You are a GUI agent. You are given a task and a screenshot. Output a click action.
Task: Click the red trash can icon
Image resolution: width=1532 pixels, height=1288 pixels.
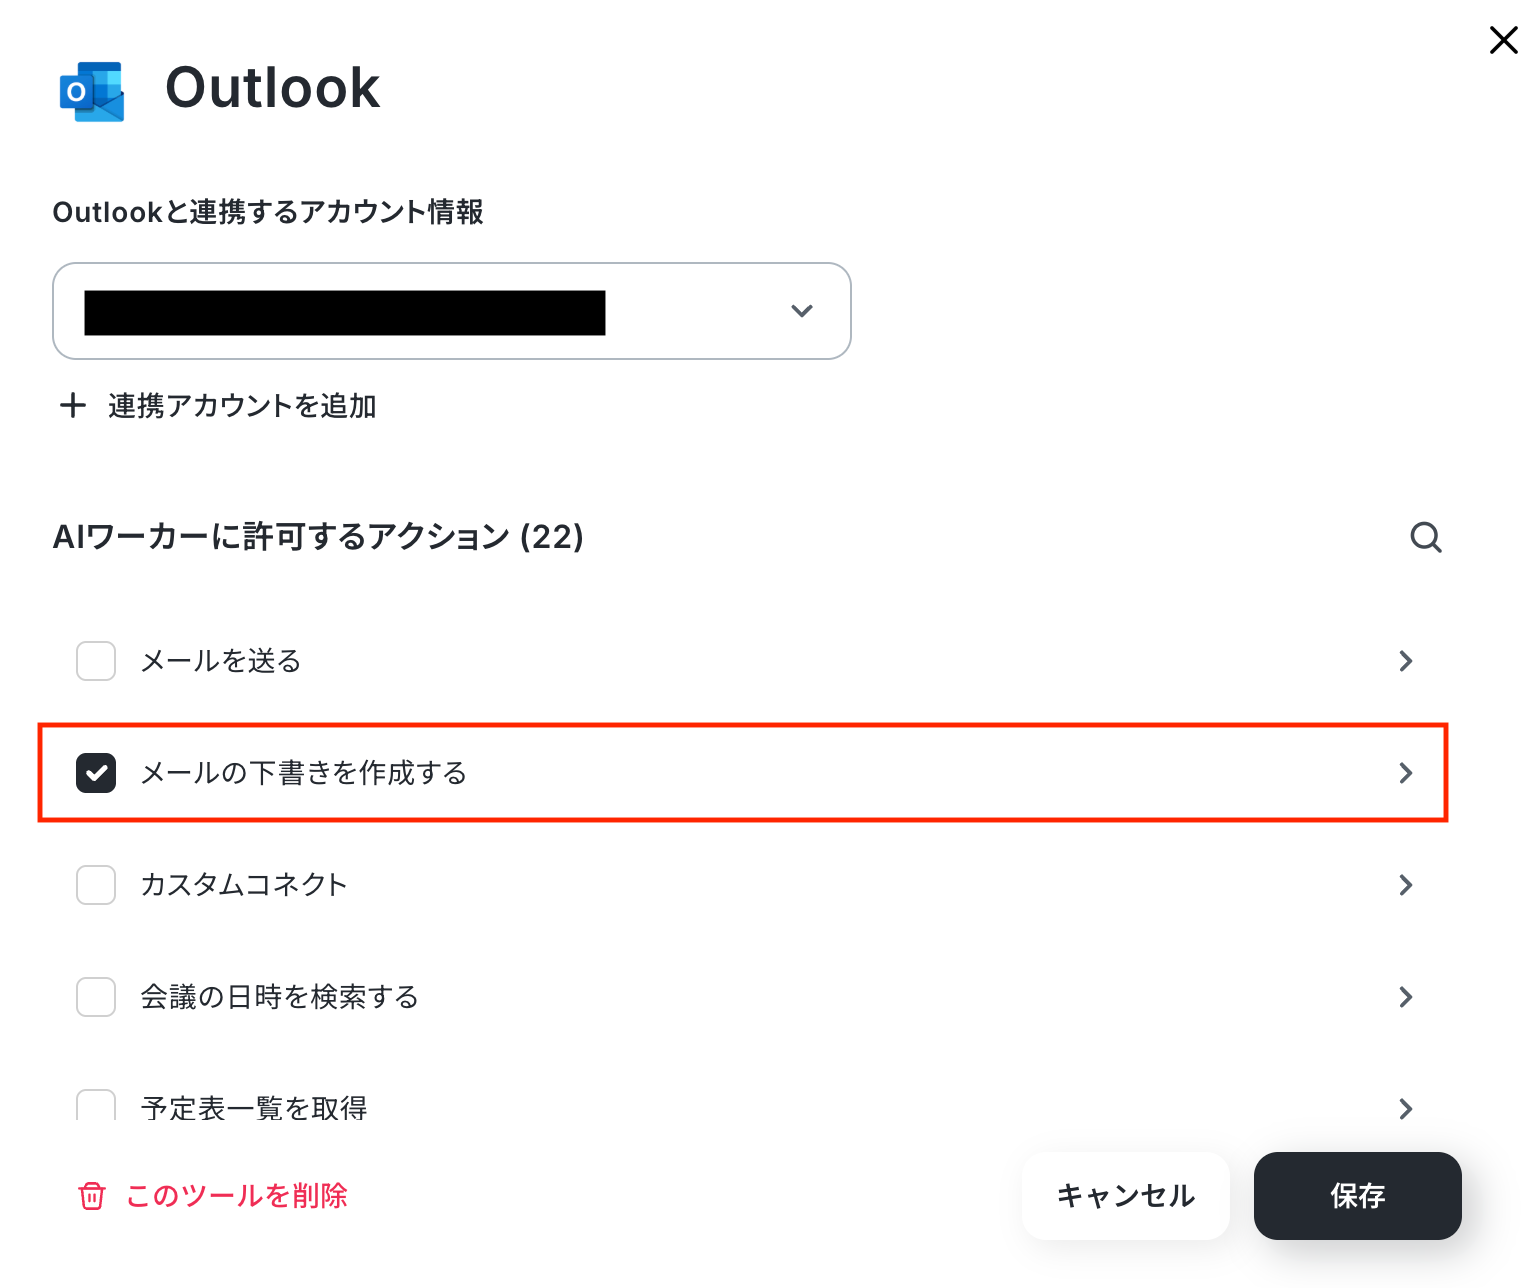coord(92,1196)
